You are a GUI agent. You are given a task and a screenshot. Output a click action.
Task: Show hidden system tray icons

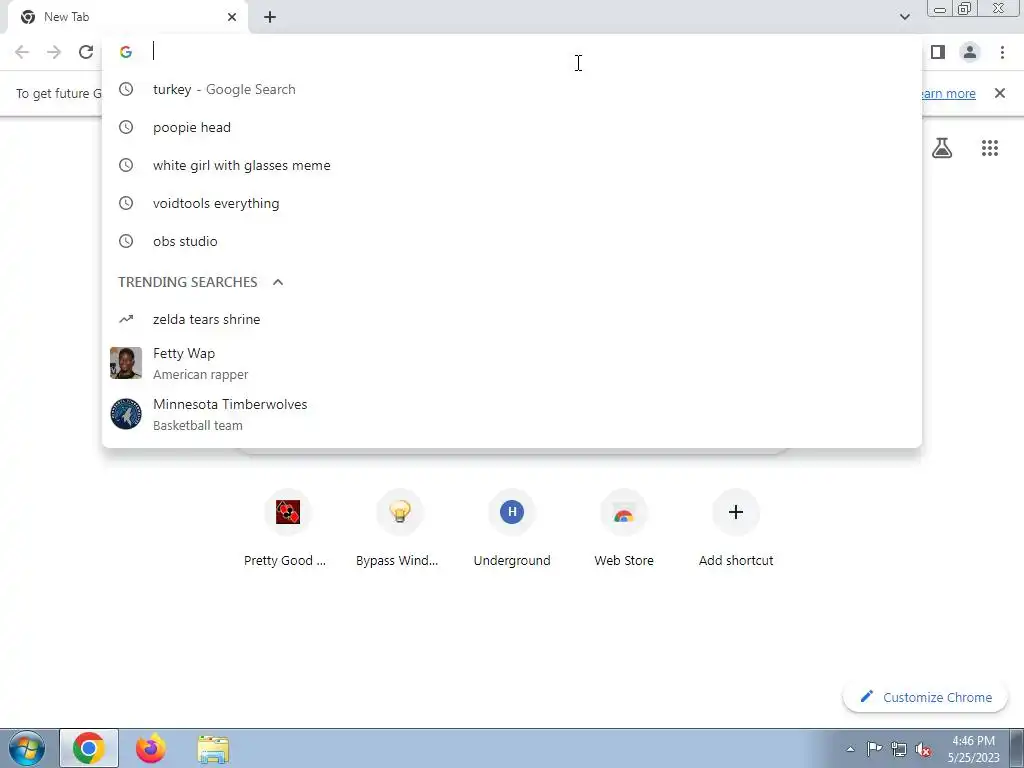tap(850, 749)
